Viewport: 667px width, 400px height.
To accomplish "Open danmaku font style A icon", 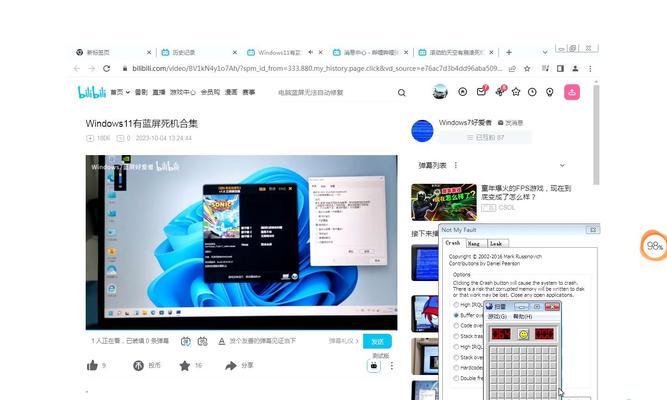I will (221, 341).
